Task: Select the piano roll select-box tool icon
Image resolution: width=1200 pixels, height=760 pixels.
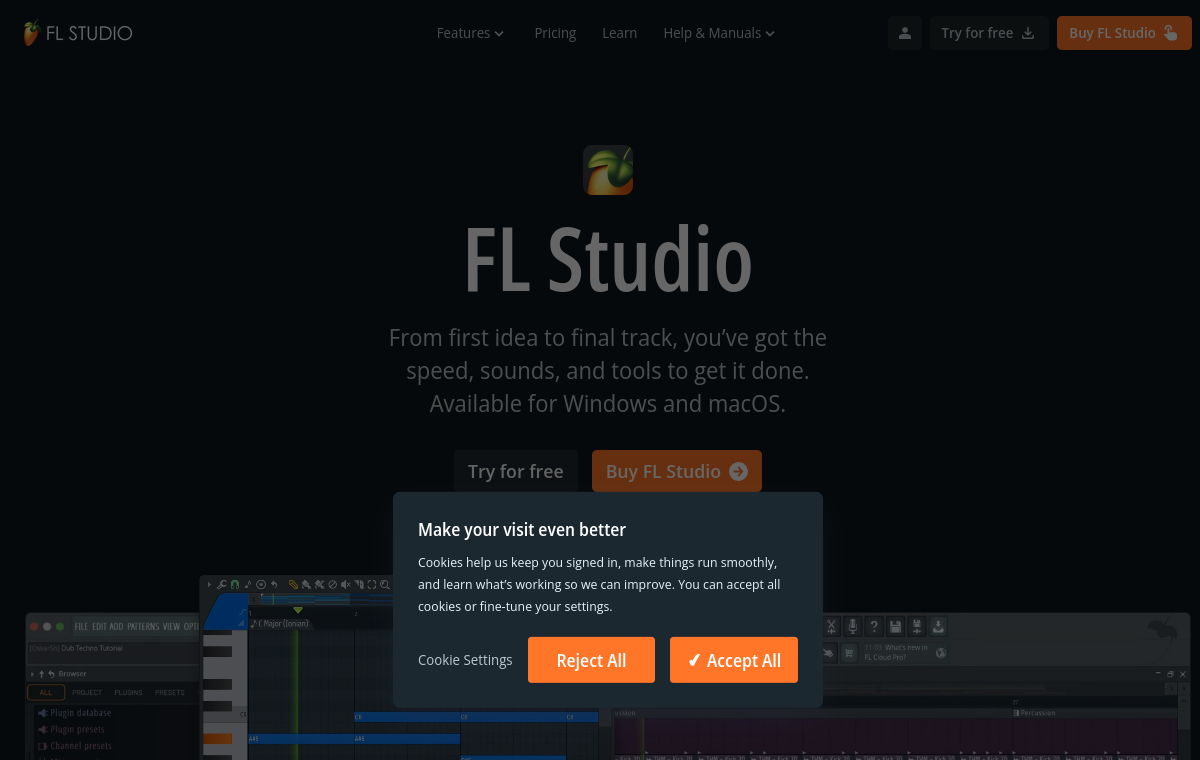Action: 371,585
